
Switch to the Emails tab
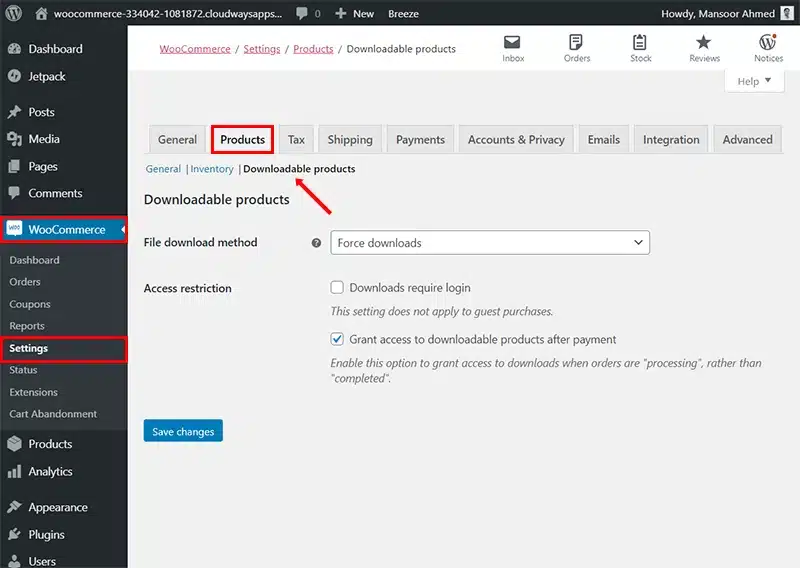pyautogui.click(x=604, y=139)
